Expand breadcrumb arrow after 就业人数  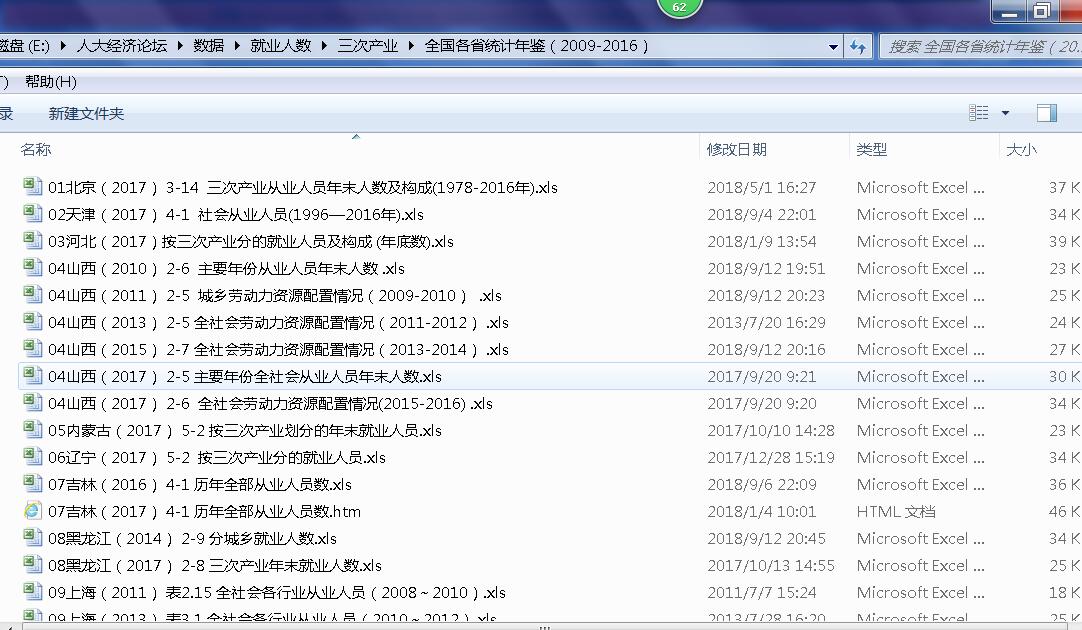pos(324,46)
